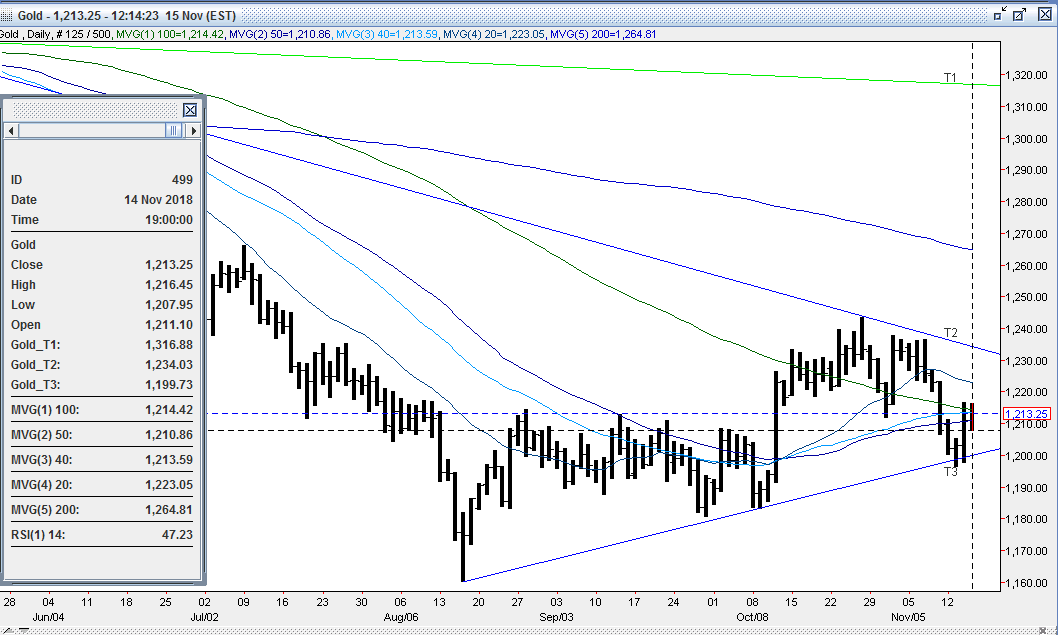Click the Jun/04 date axis label
The width and height of the screenshot is (1058, 635).
click(49, 617)
